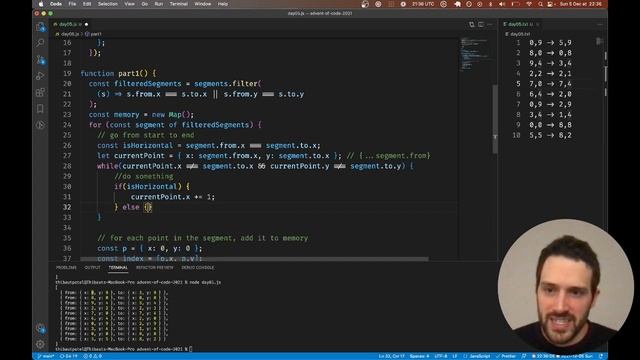The width and height of the screenshot is (640, 360).
Task: Open the LF end-of-line selector
Action: pos(455,356)
